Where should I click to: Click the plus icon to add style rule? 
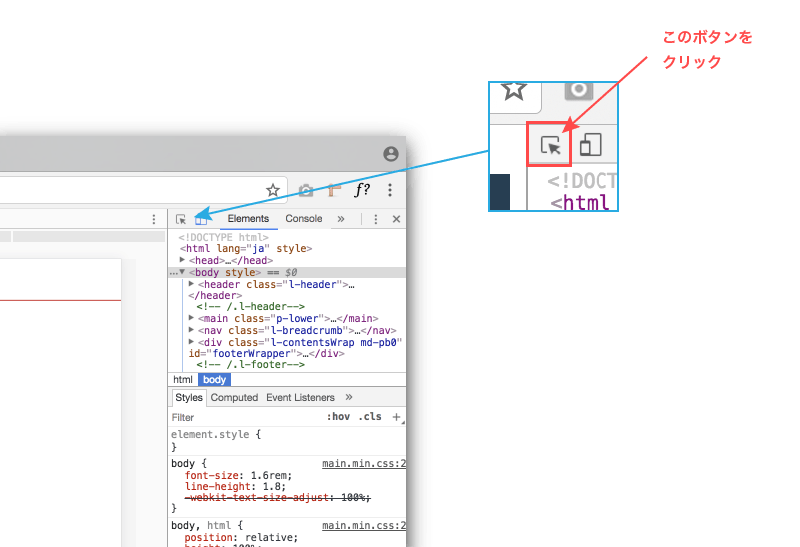pos(396,417)
